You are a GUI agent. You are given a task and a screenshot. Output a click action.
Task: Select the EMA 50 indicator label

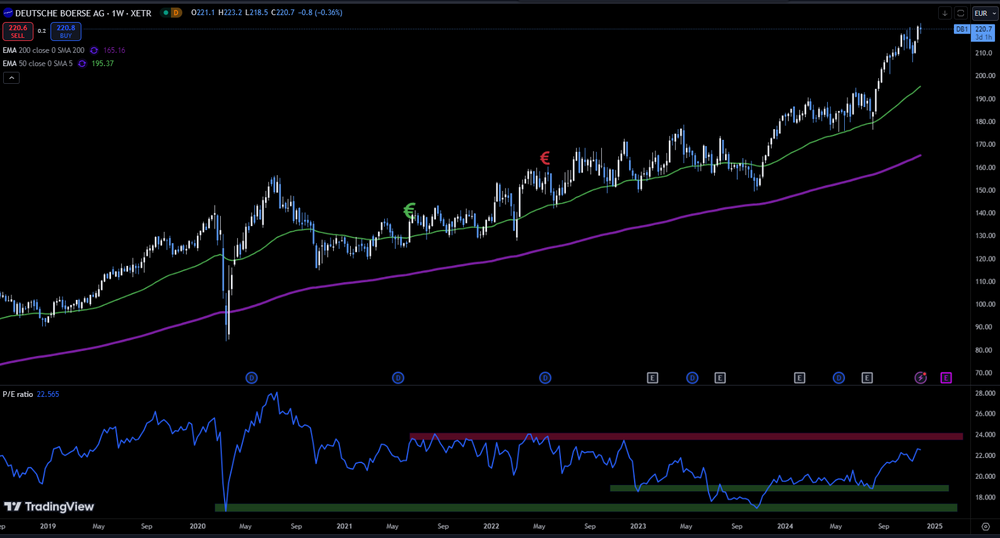point(38,63)
